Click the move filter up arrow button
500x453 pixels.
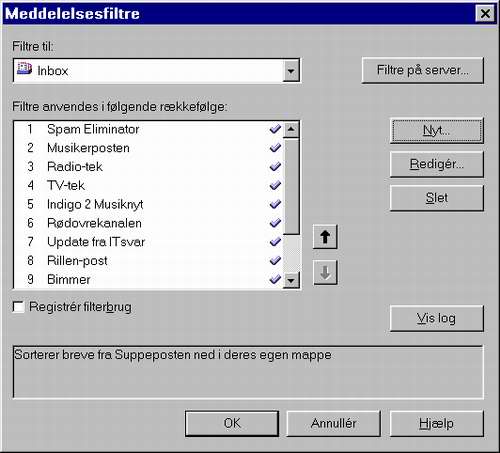pos(325,237)
